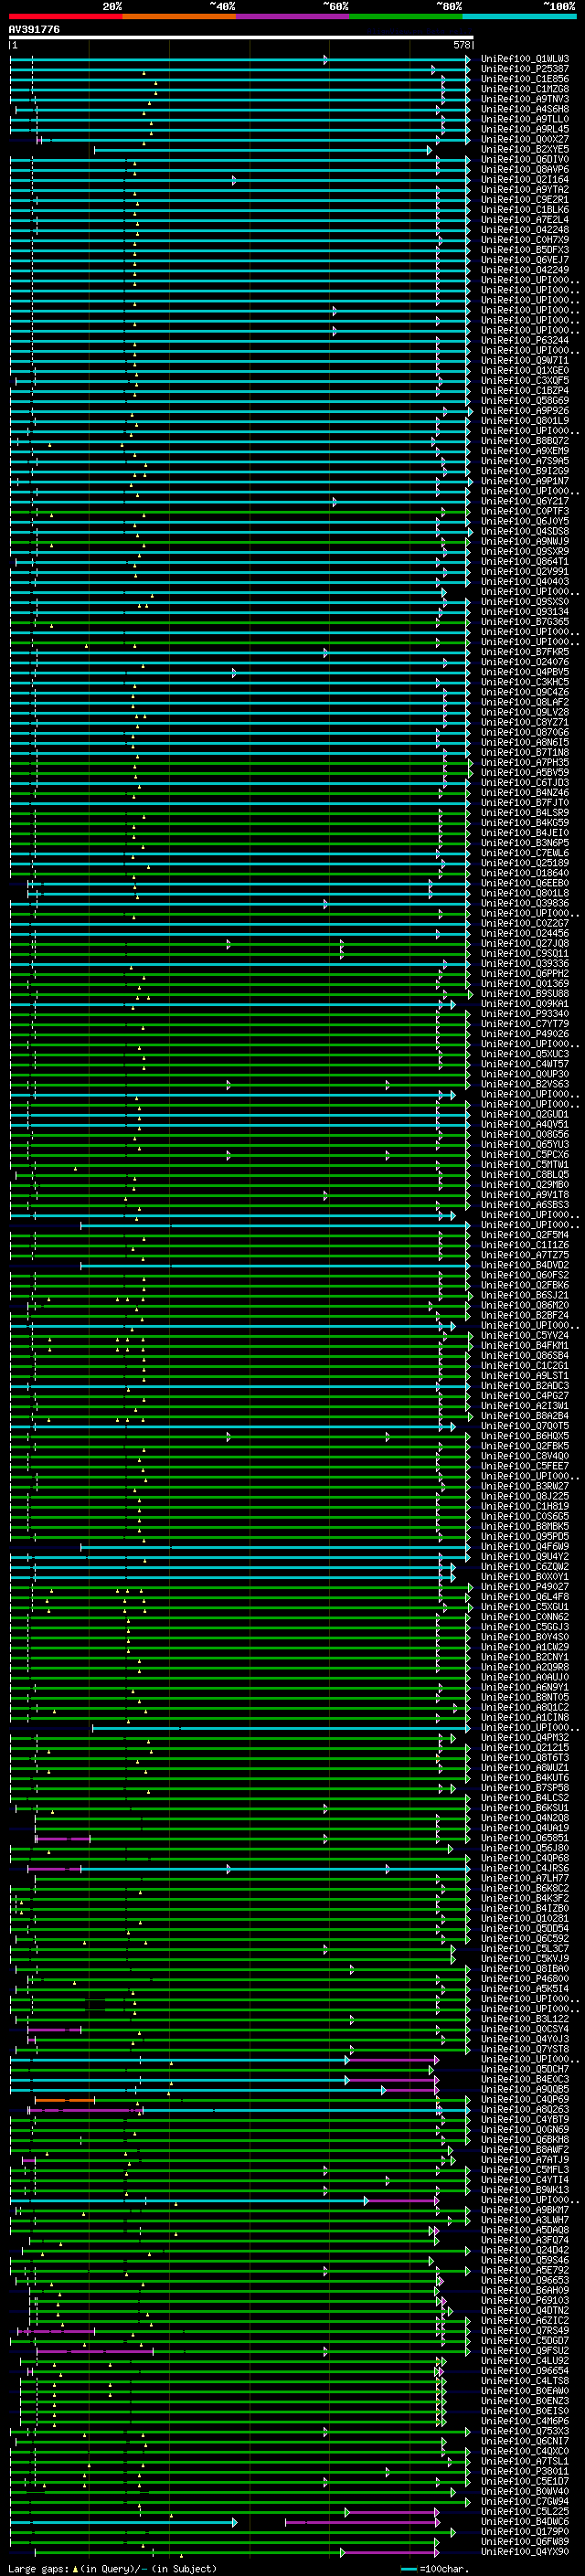Click the arrowhead on the Q1WLW3 alignment row
This screenshot has height=2576, width=585.
tap(326, 60)
